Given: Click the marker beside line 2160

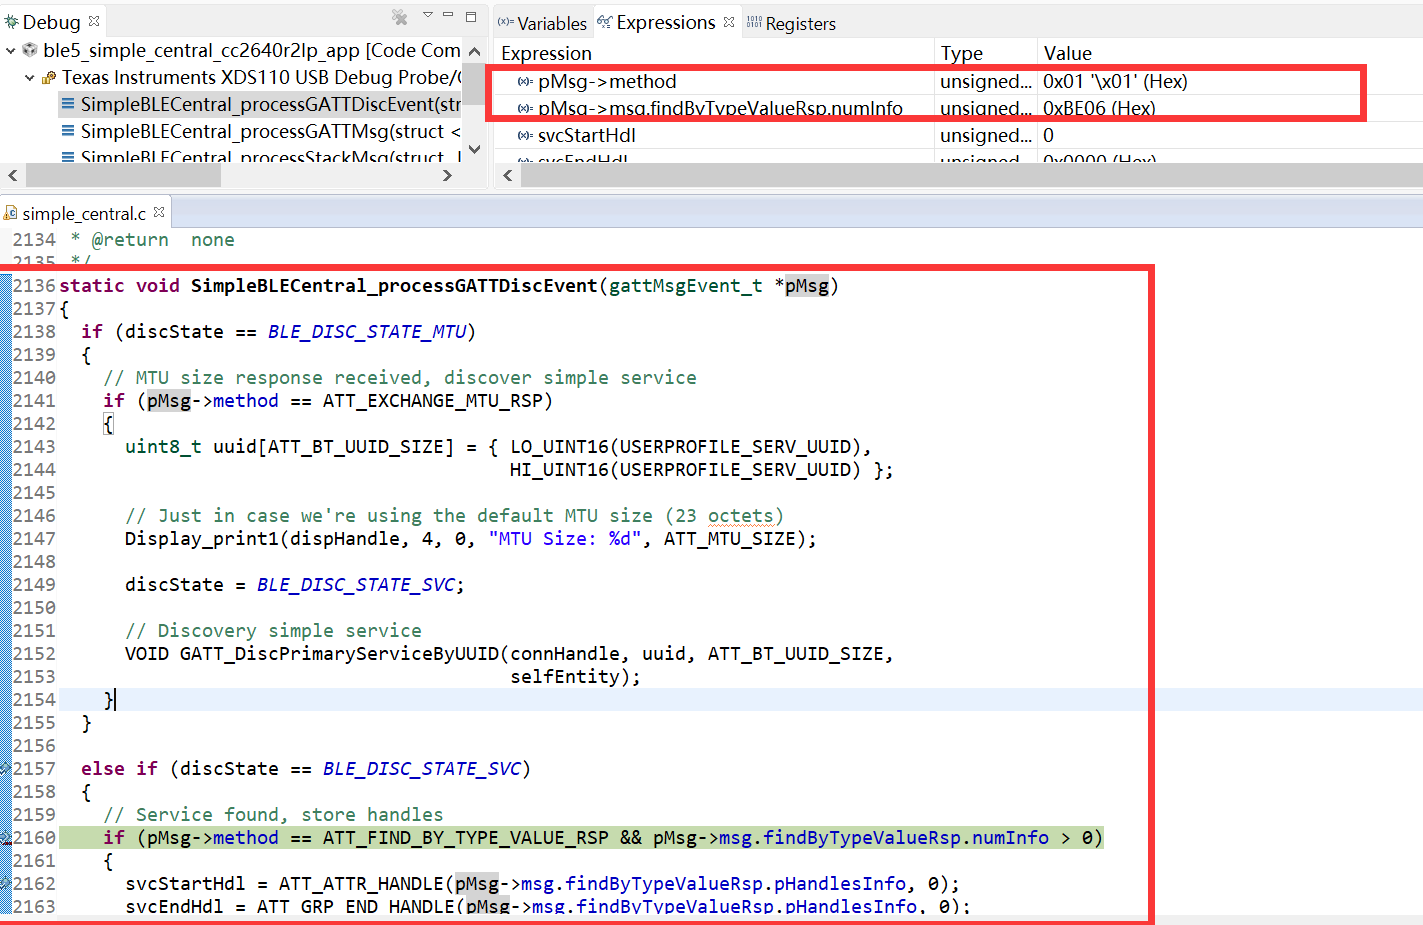Looking at the screenshot, I should (5, 838).
